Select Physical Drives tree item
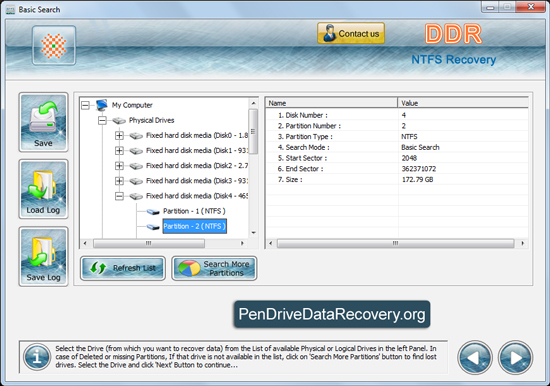 pyautogui.click(x=152, y=120)
